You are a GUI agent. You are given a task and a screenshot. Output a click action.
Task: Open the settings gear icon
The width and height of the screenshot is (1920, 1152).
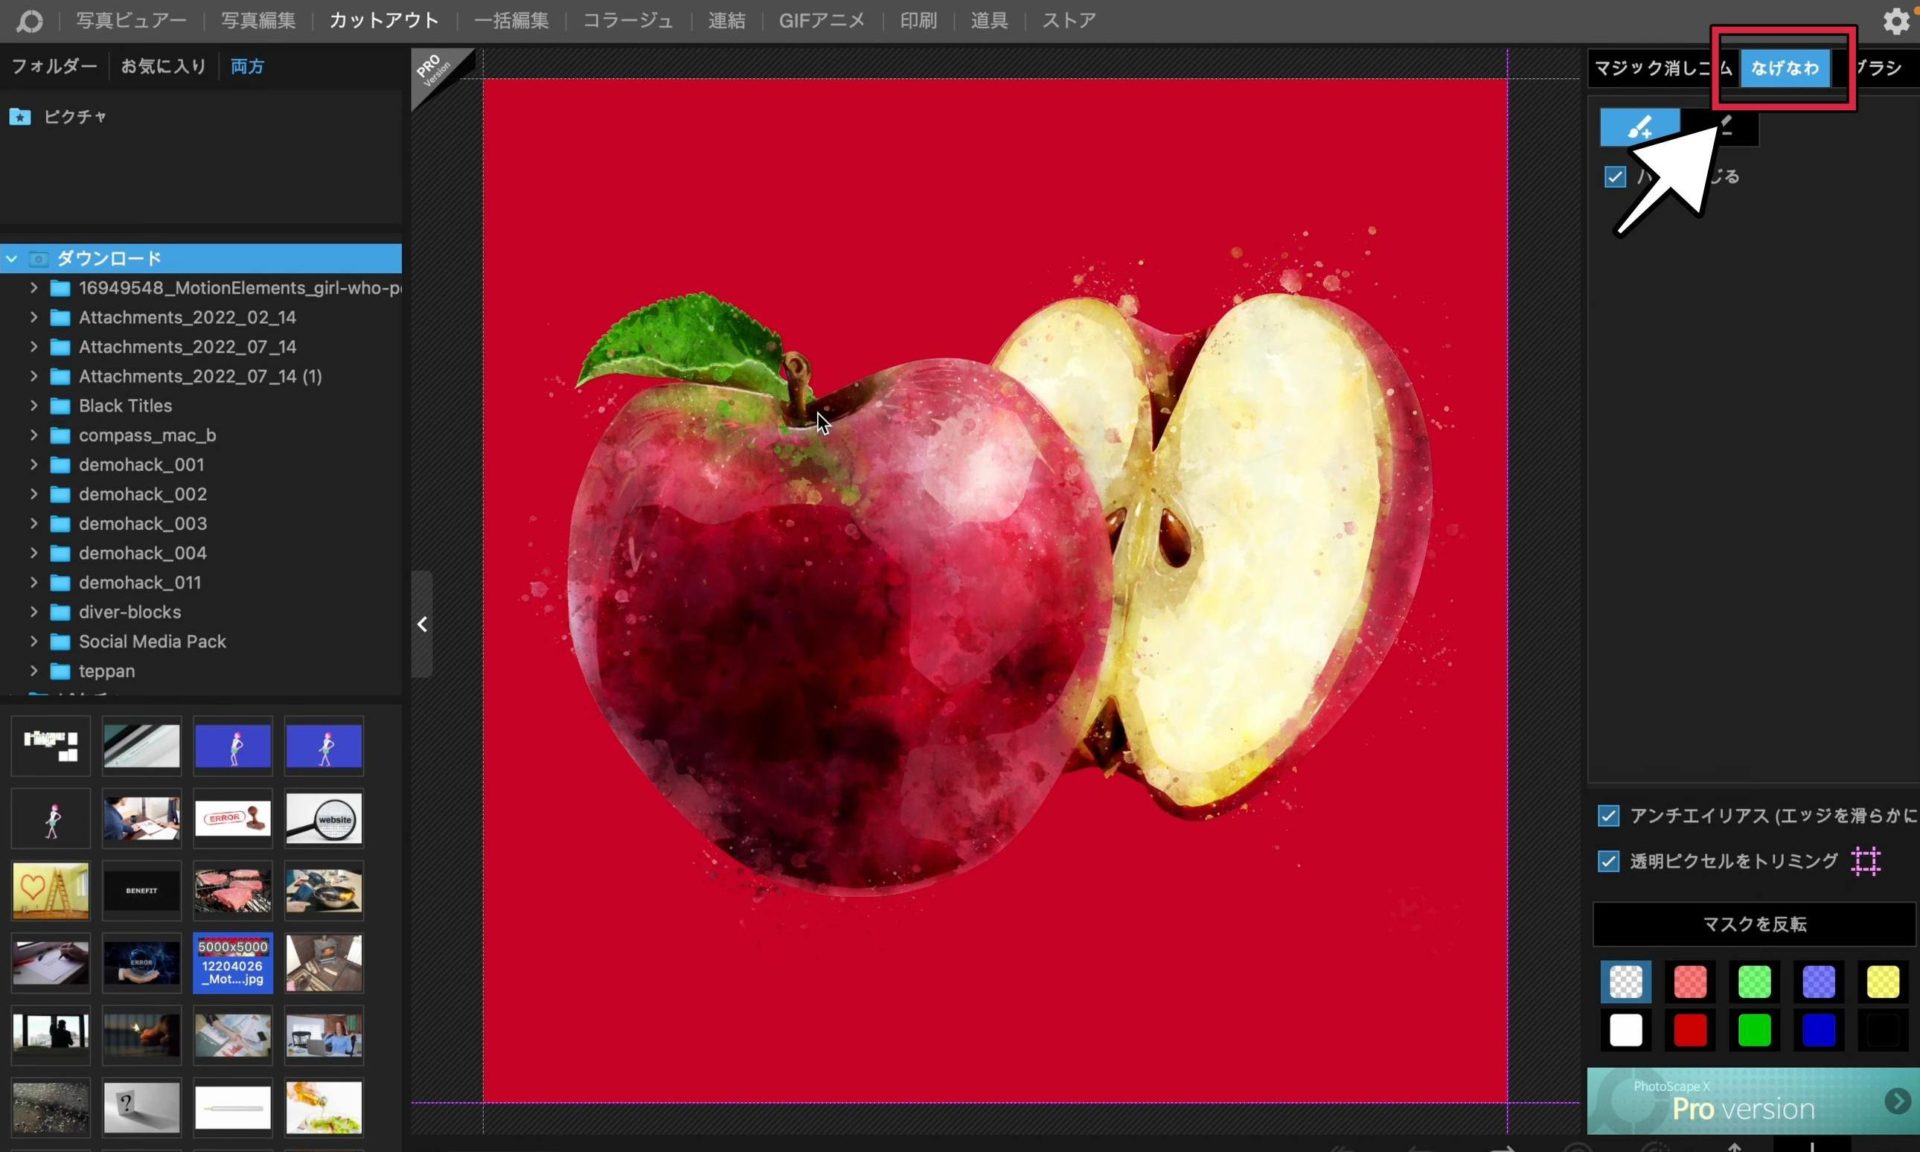click(x=1895, y=21)
